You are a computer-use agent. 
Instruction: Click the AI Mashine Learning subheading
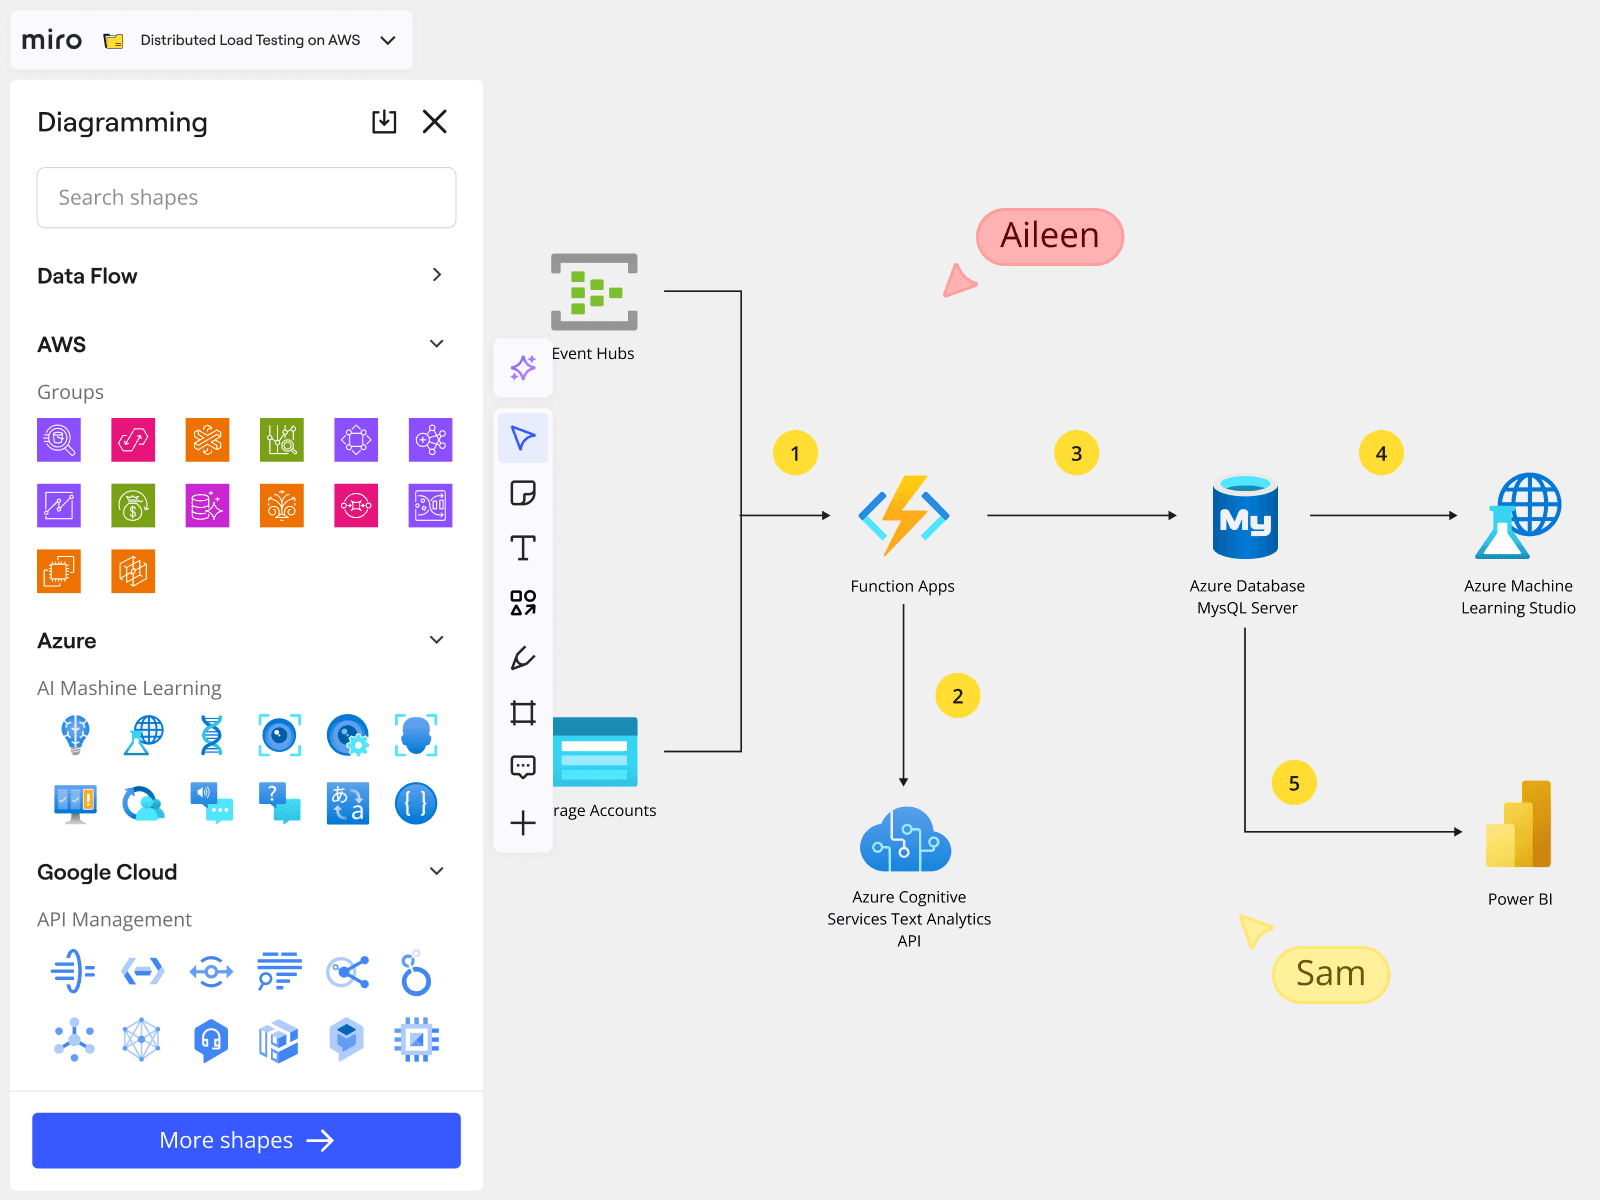pos(129,688)
